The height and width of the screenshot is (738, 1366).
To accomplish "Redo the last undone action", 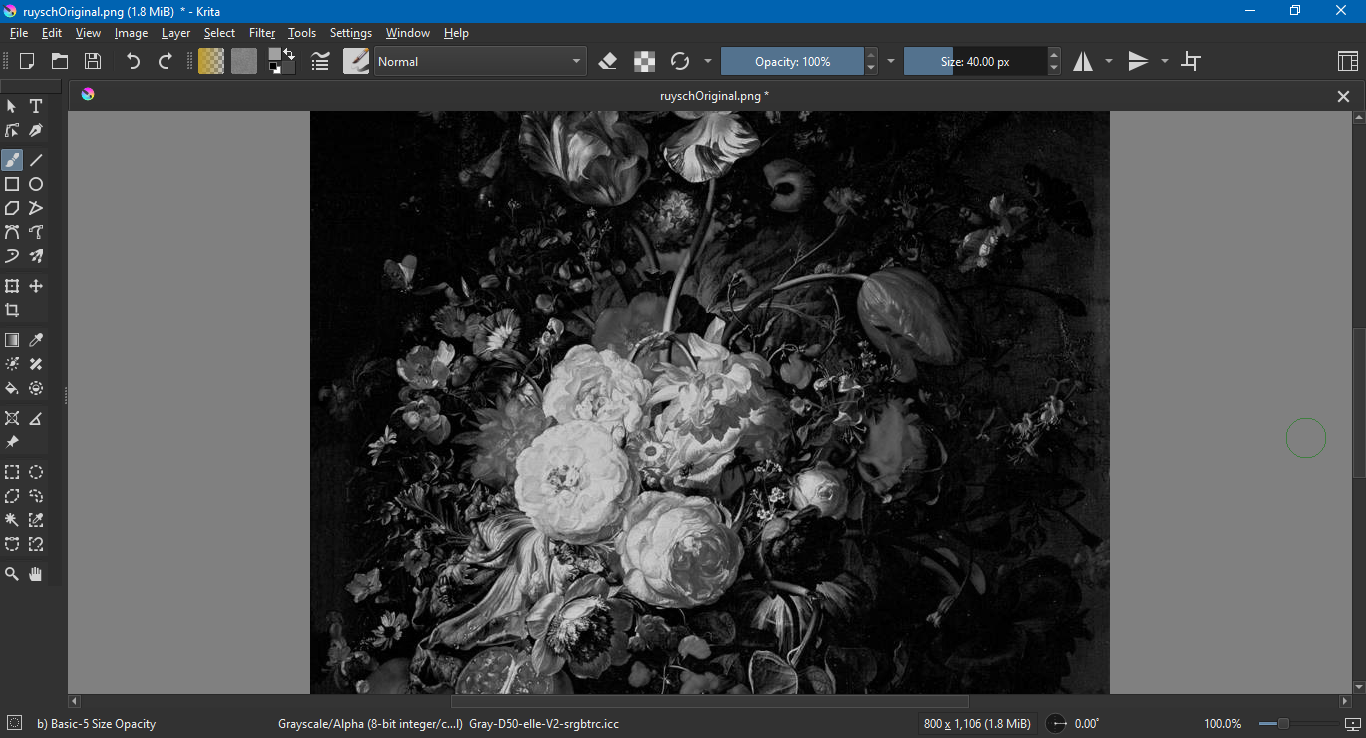I will coord(165,61).
